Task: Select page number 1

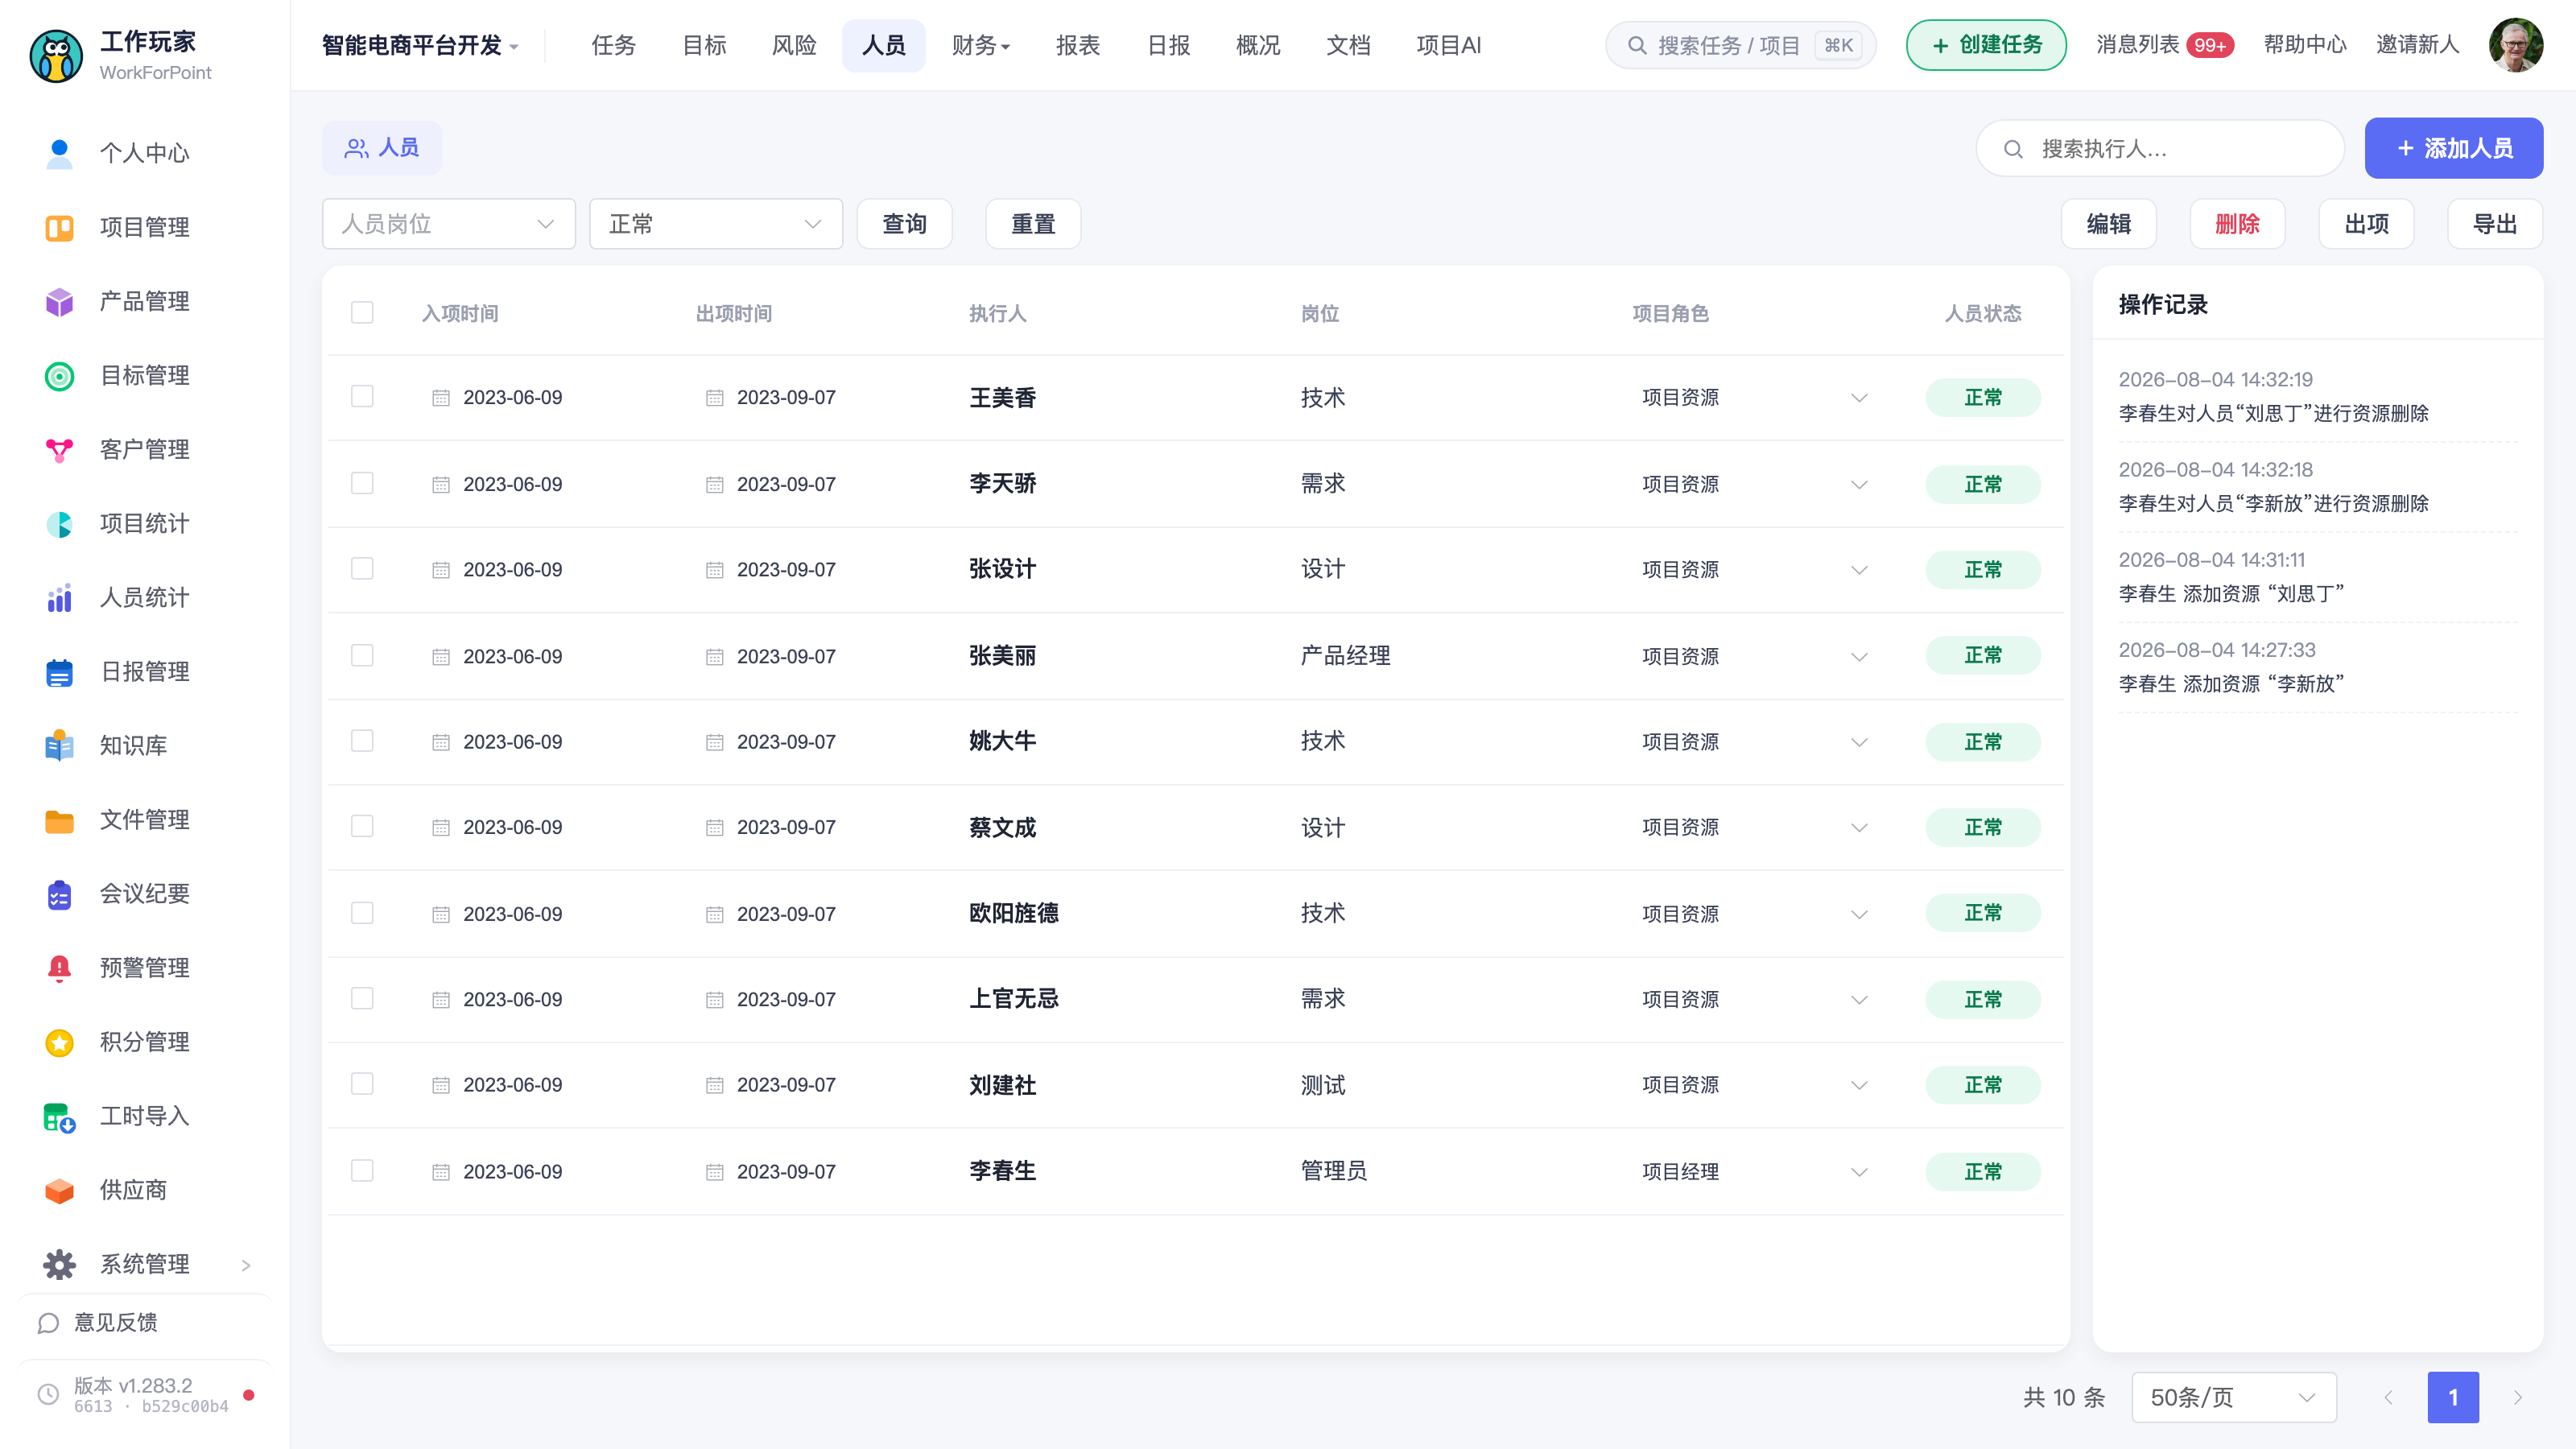Action: 2453,1398
